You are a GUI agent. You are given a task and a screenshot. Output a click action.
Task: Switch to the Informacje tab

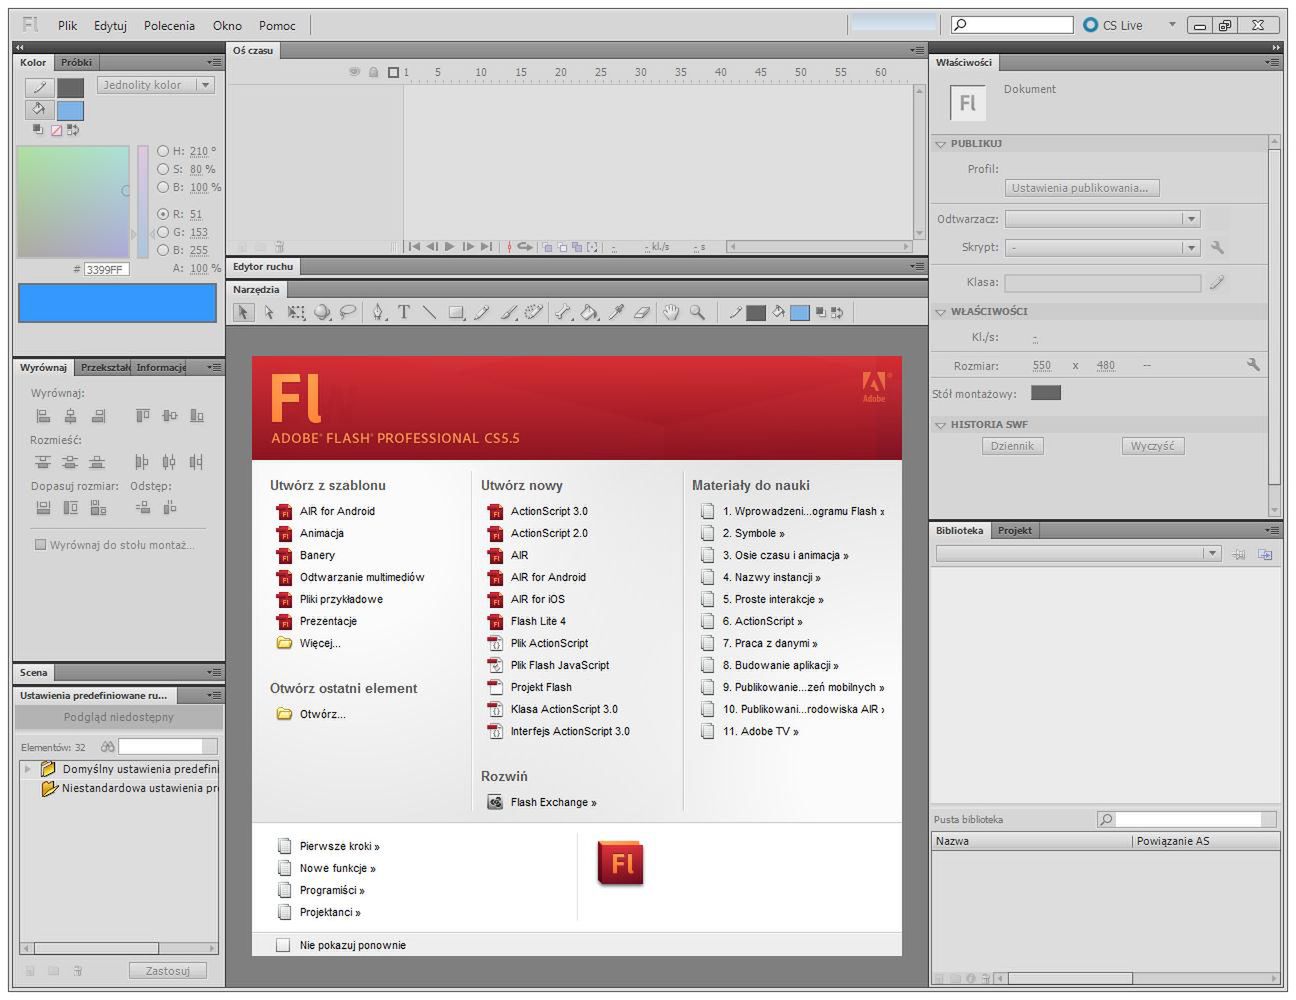coord(161,367)
